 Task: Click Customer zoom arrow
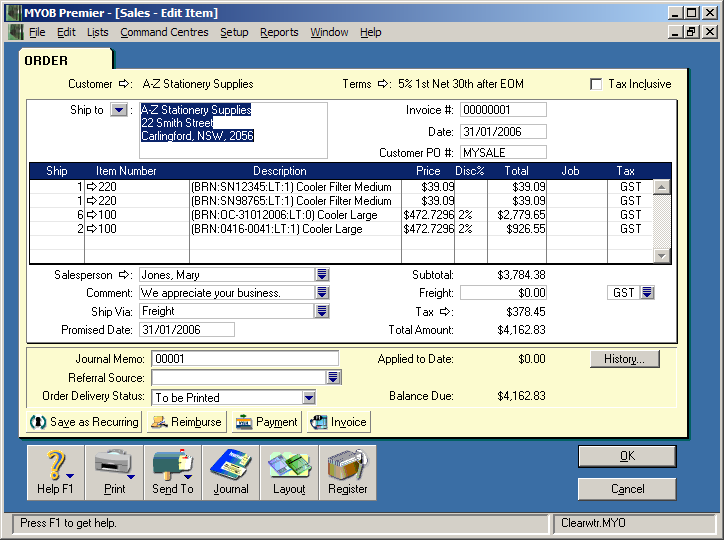click(124, 84)
